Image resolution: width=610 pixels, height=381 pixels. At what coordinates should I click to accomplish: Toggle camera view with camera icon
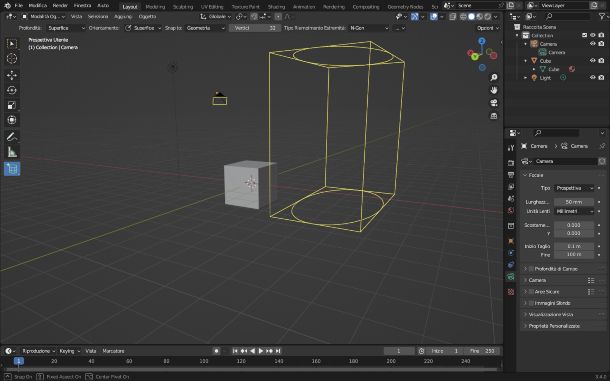pyautogui.click(x=494, y=103)
